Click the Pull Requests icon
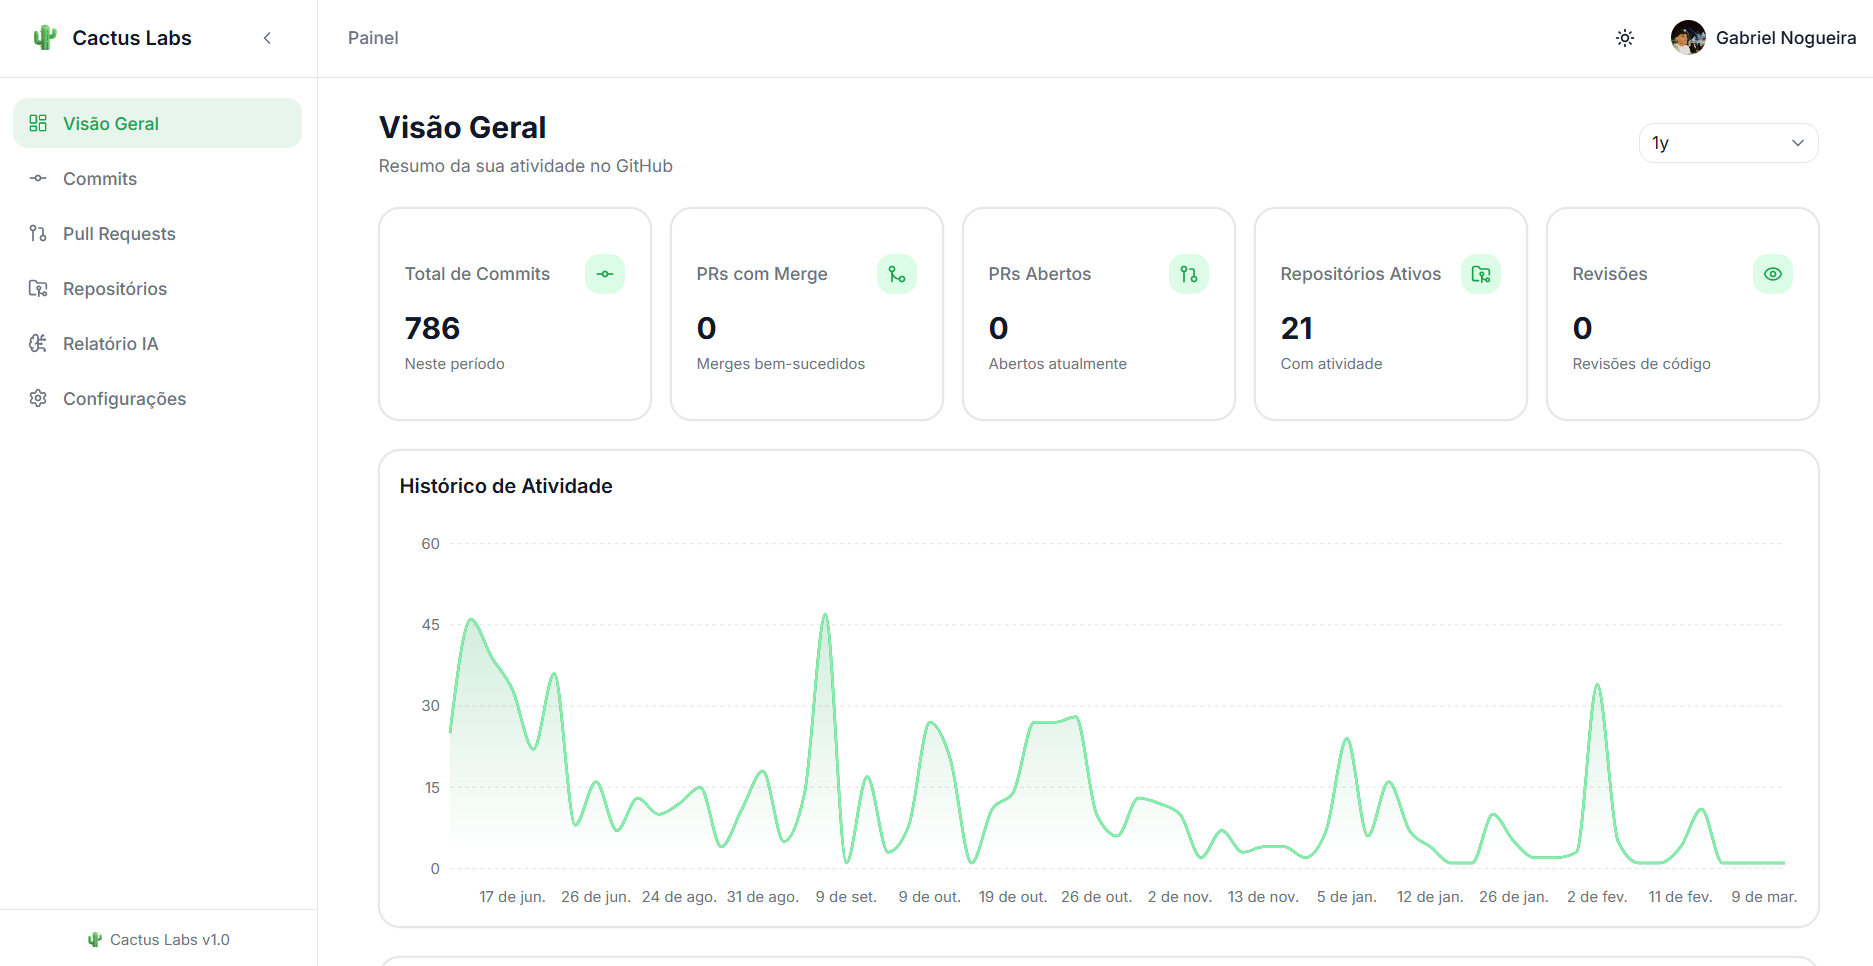 click(38, 233)
